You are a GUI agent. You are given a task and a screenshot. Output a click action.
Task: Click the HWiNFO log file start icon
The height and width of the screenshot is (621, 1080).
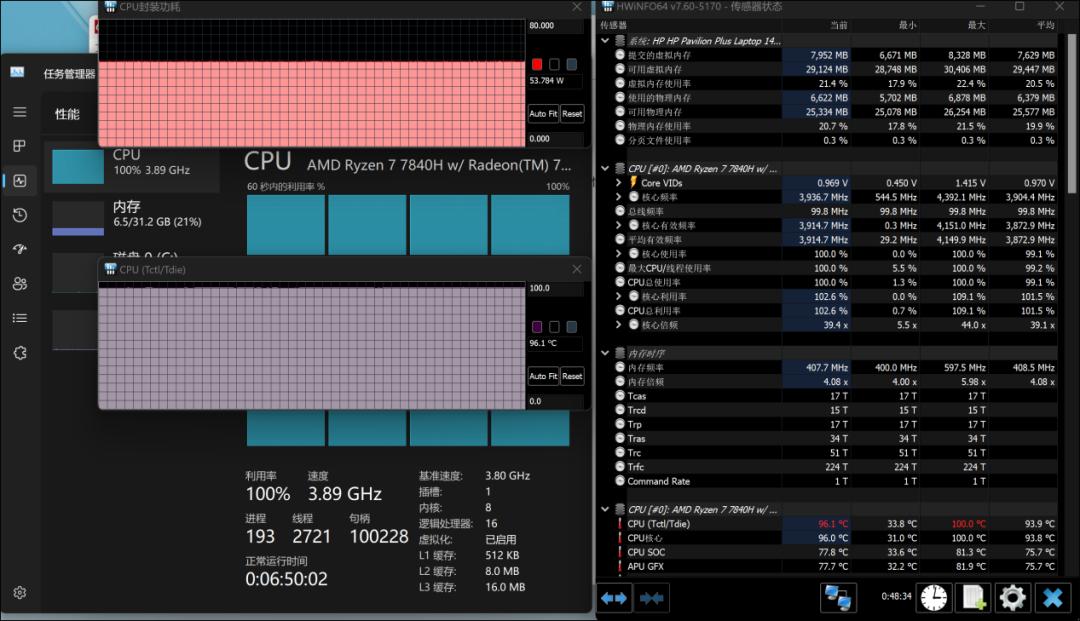click(x=973, y=598)
